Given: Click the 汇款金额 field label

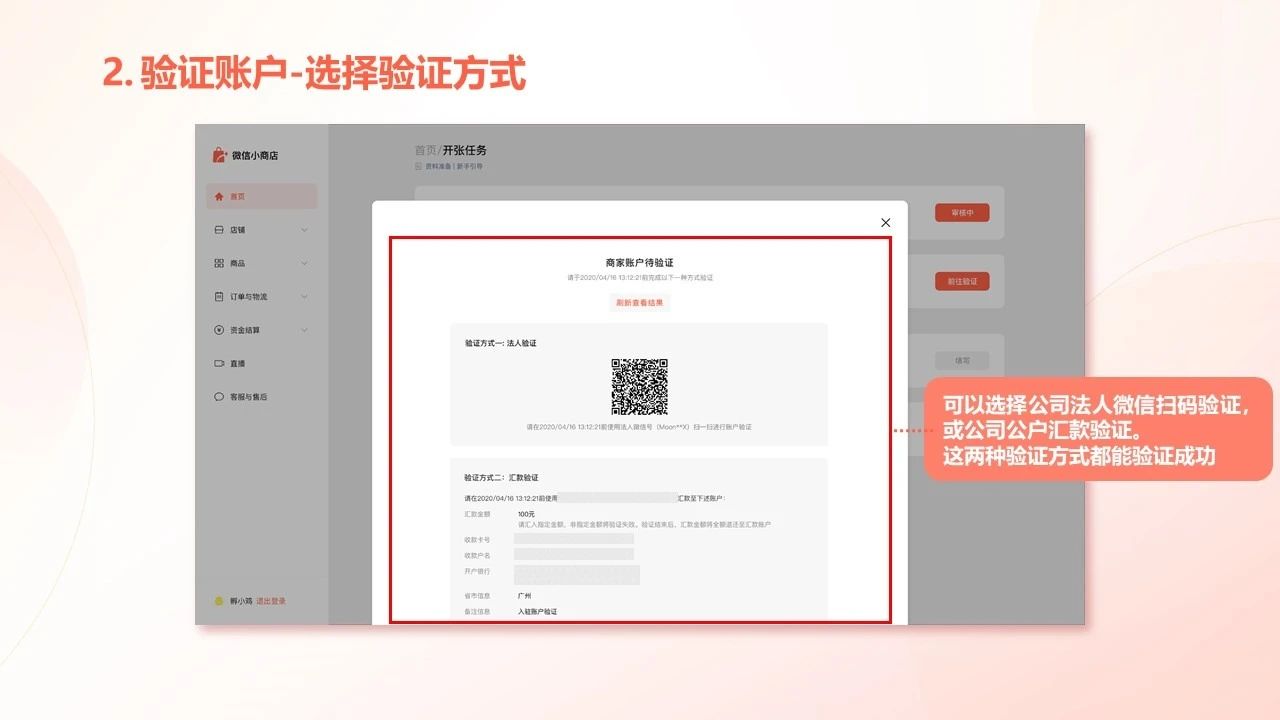Looking at the screenshot, I should [477, 514].
